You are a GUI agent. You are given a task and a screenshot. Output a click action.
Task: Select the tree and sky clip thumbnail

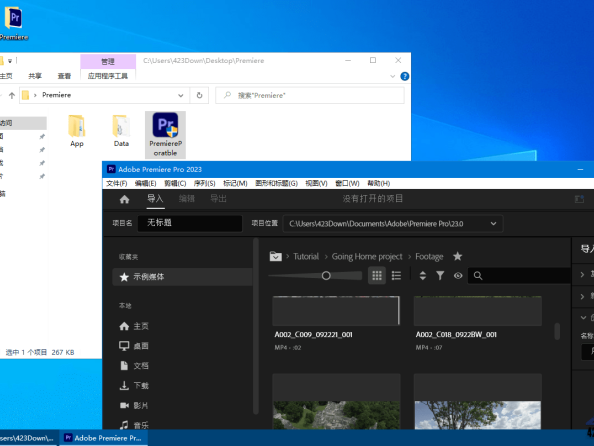point(478,402)
